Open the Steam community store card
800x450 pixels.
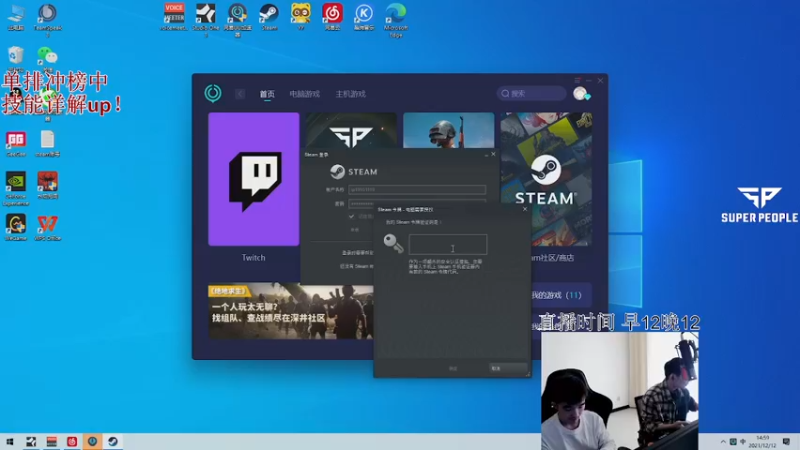[546, 179]
